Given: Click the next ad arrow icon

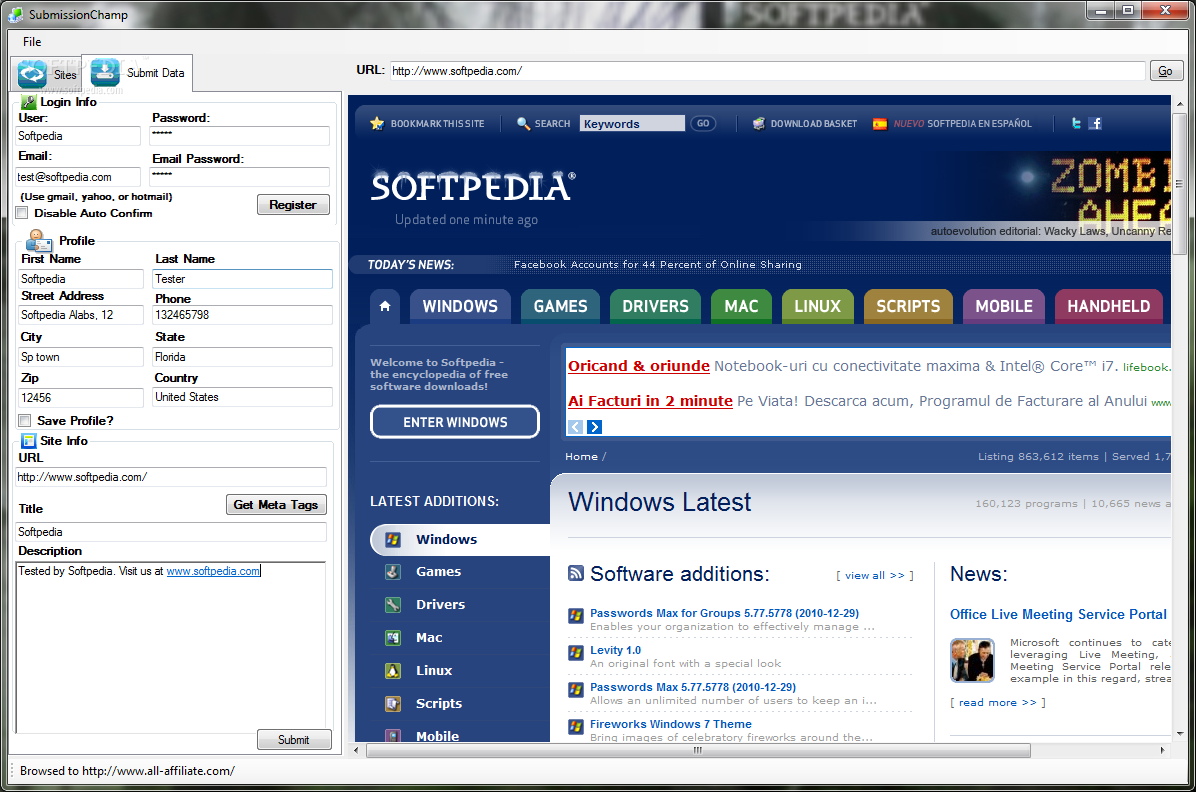Looking at the screenshot, I should (x=595, y=427).
